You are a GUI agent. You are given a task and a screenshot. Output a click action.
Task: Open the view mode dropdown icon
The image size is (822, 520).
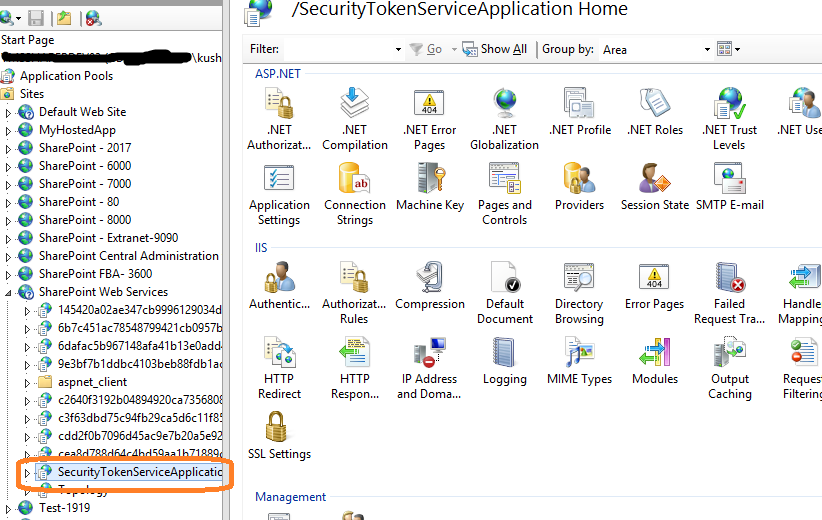click(729, 49)
